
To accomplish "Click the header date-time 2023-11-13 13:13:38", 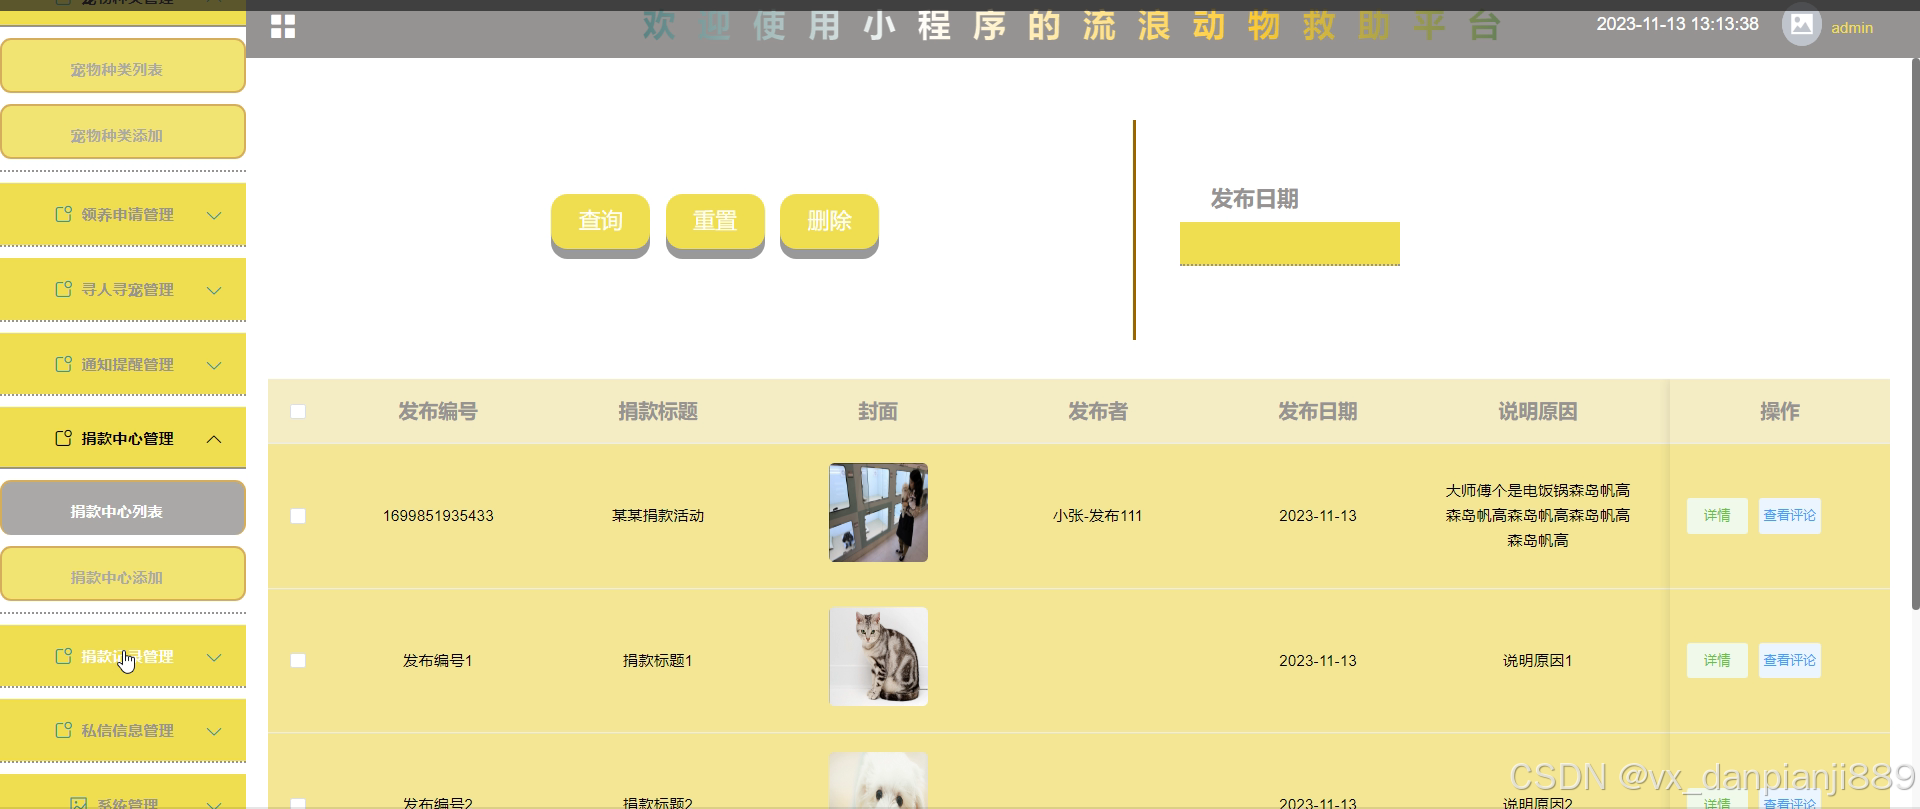I will coord(1677,24).
